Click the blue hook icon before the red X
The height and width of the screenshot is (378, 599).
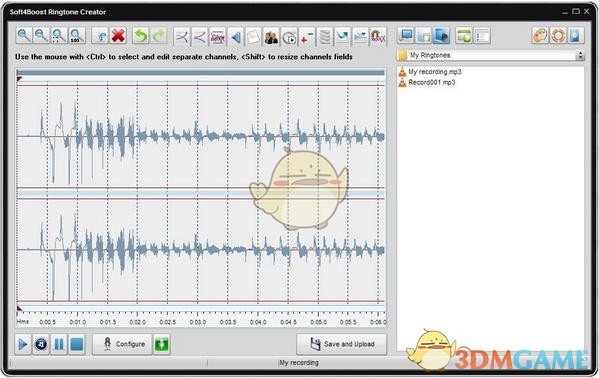[101, 36]
